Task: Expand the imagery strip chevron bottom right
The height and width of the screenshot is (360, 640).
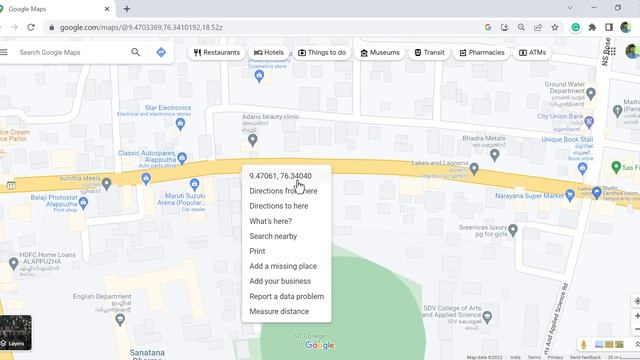Action: (637, 344)
